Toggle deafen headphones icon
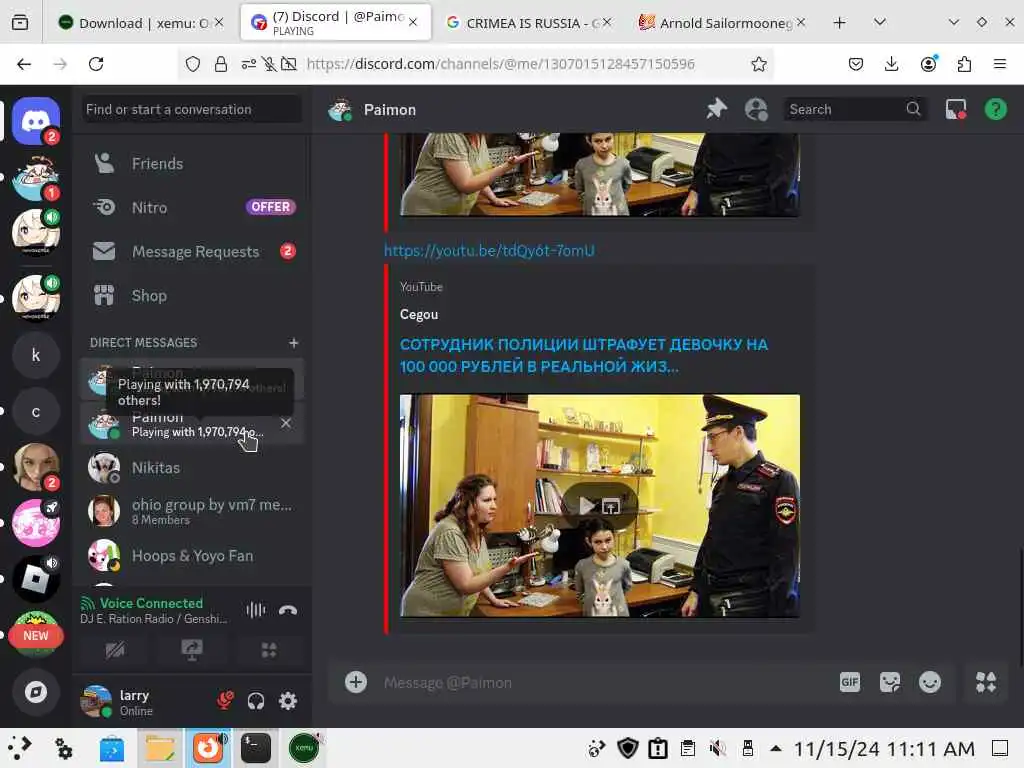The height and width of the screenshot is (768, 1024). click(x=256, y=701)
